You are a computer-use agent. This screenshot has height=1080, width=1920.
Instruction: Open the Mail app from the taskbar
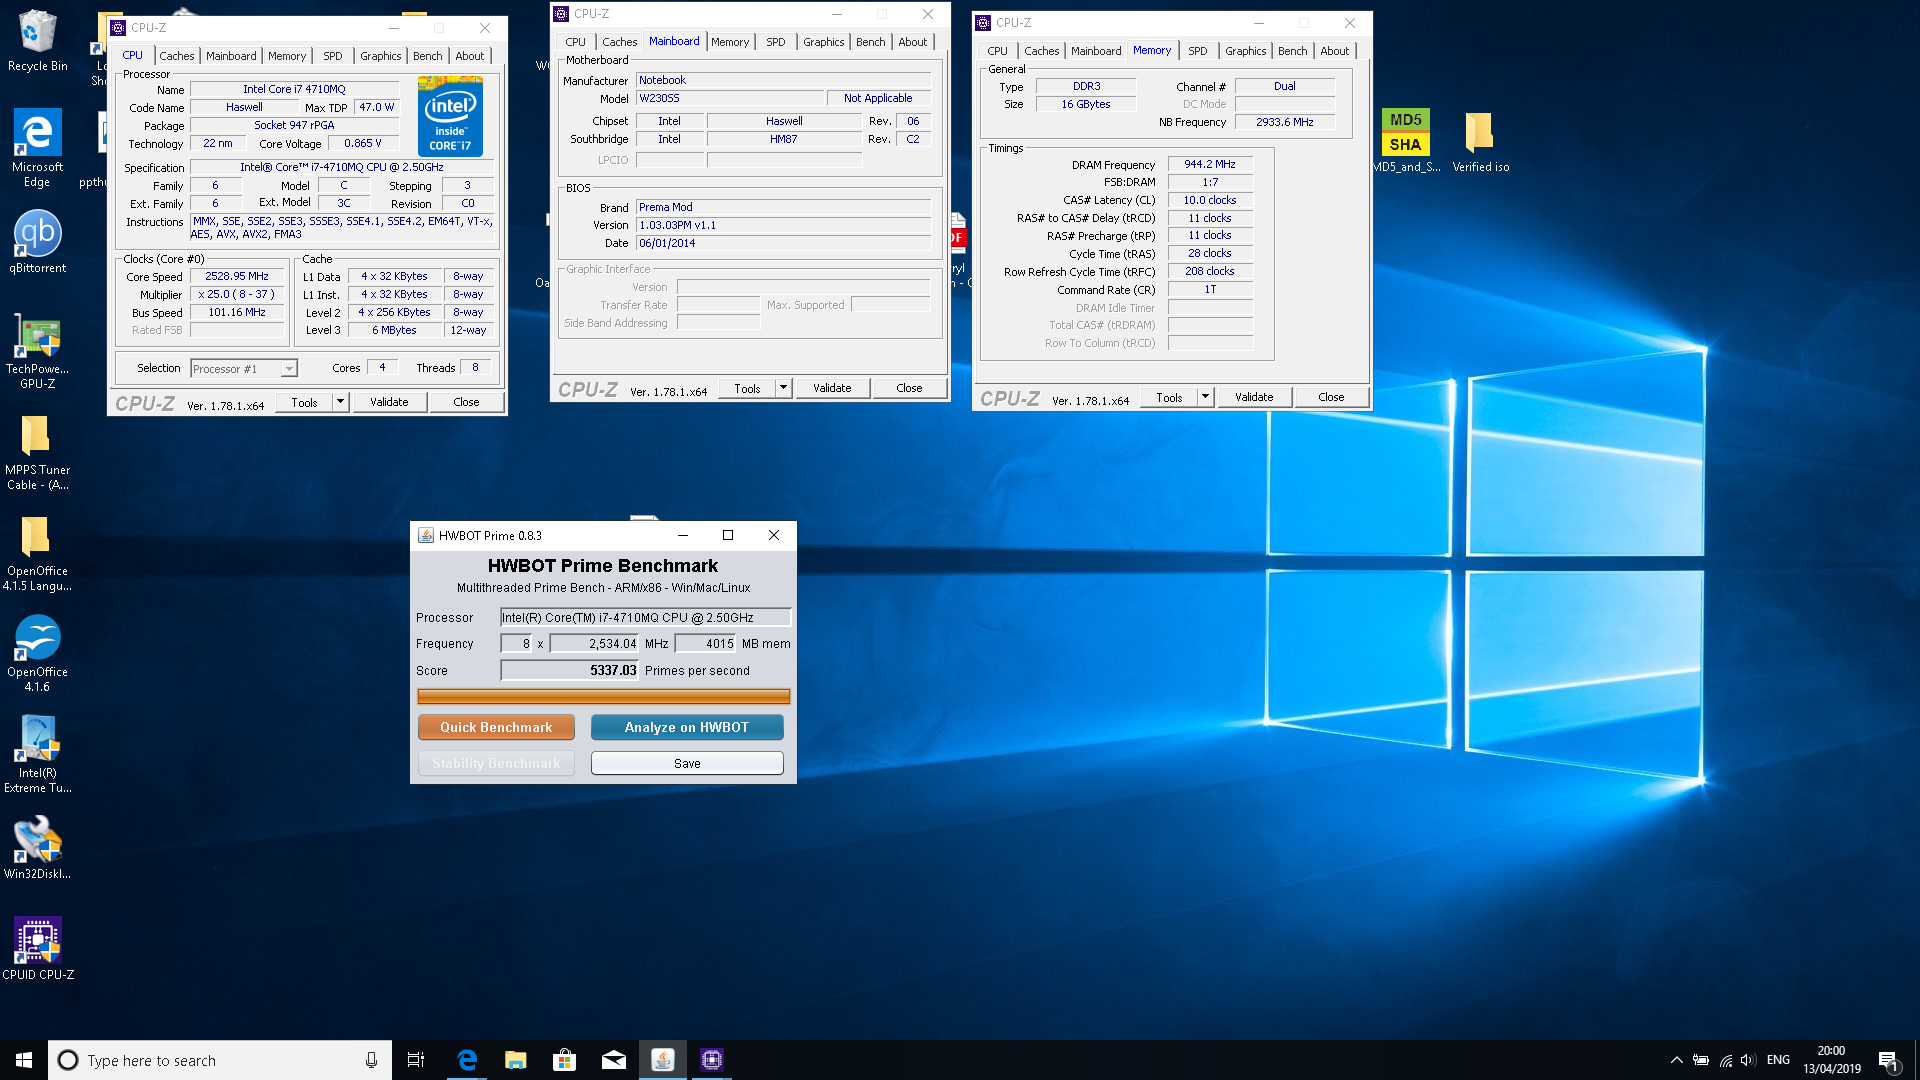coord(613,1060)
